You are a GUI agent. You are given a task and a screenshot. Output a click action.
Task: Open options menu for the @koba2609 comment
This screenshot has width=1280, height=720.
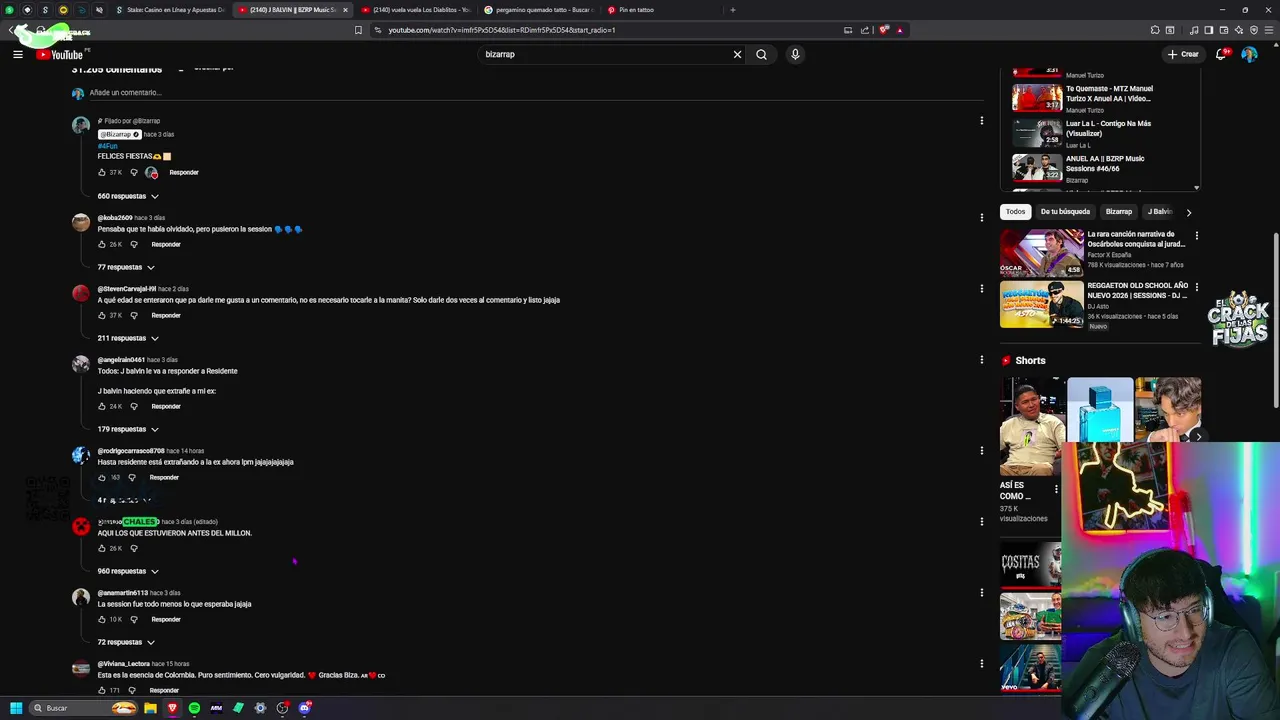981,217
